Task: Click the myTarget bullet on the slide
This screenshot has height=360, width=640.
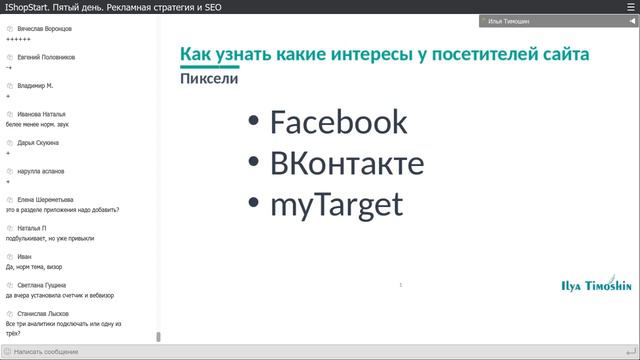Action: point(337,205)
